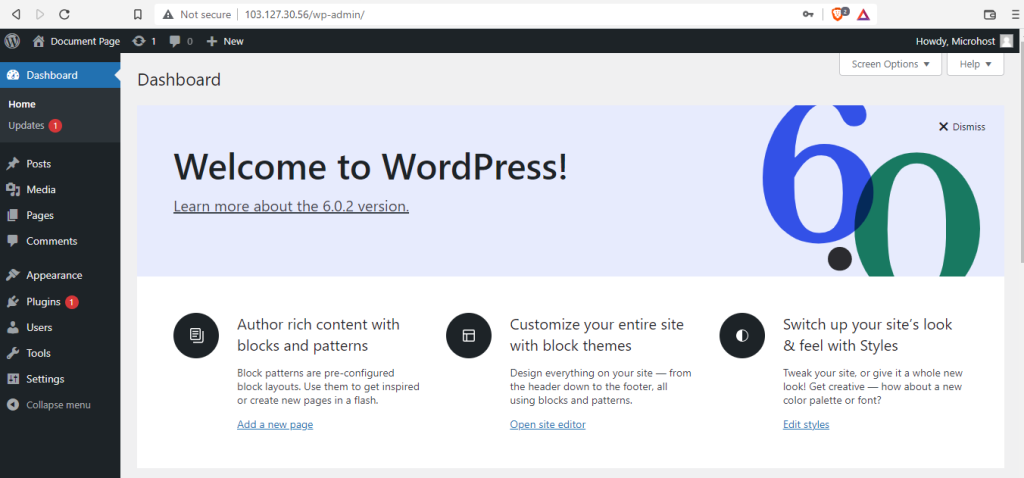Click the WordPress logo in admin bar
1024x478 pixels.
coord(12,41)
